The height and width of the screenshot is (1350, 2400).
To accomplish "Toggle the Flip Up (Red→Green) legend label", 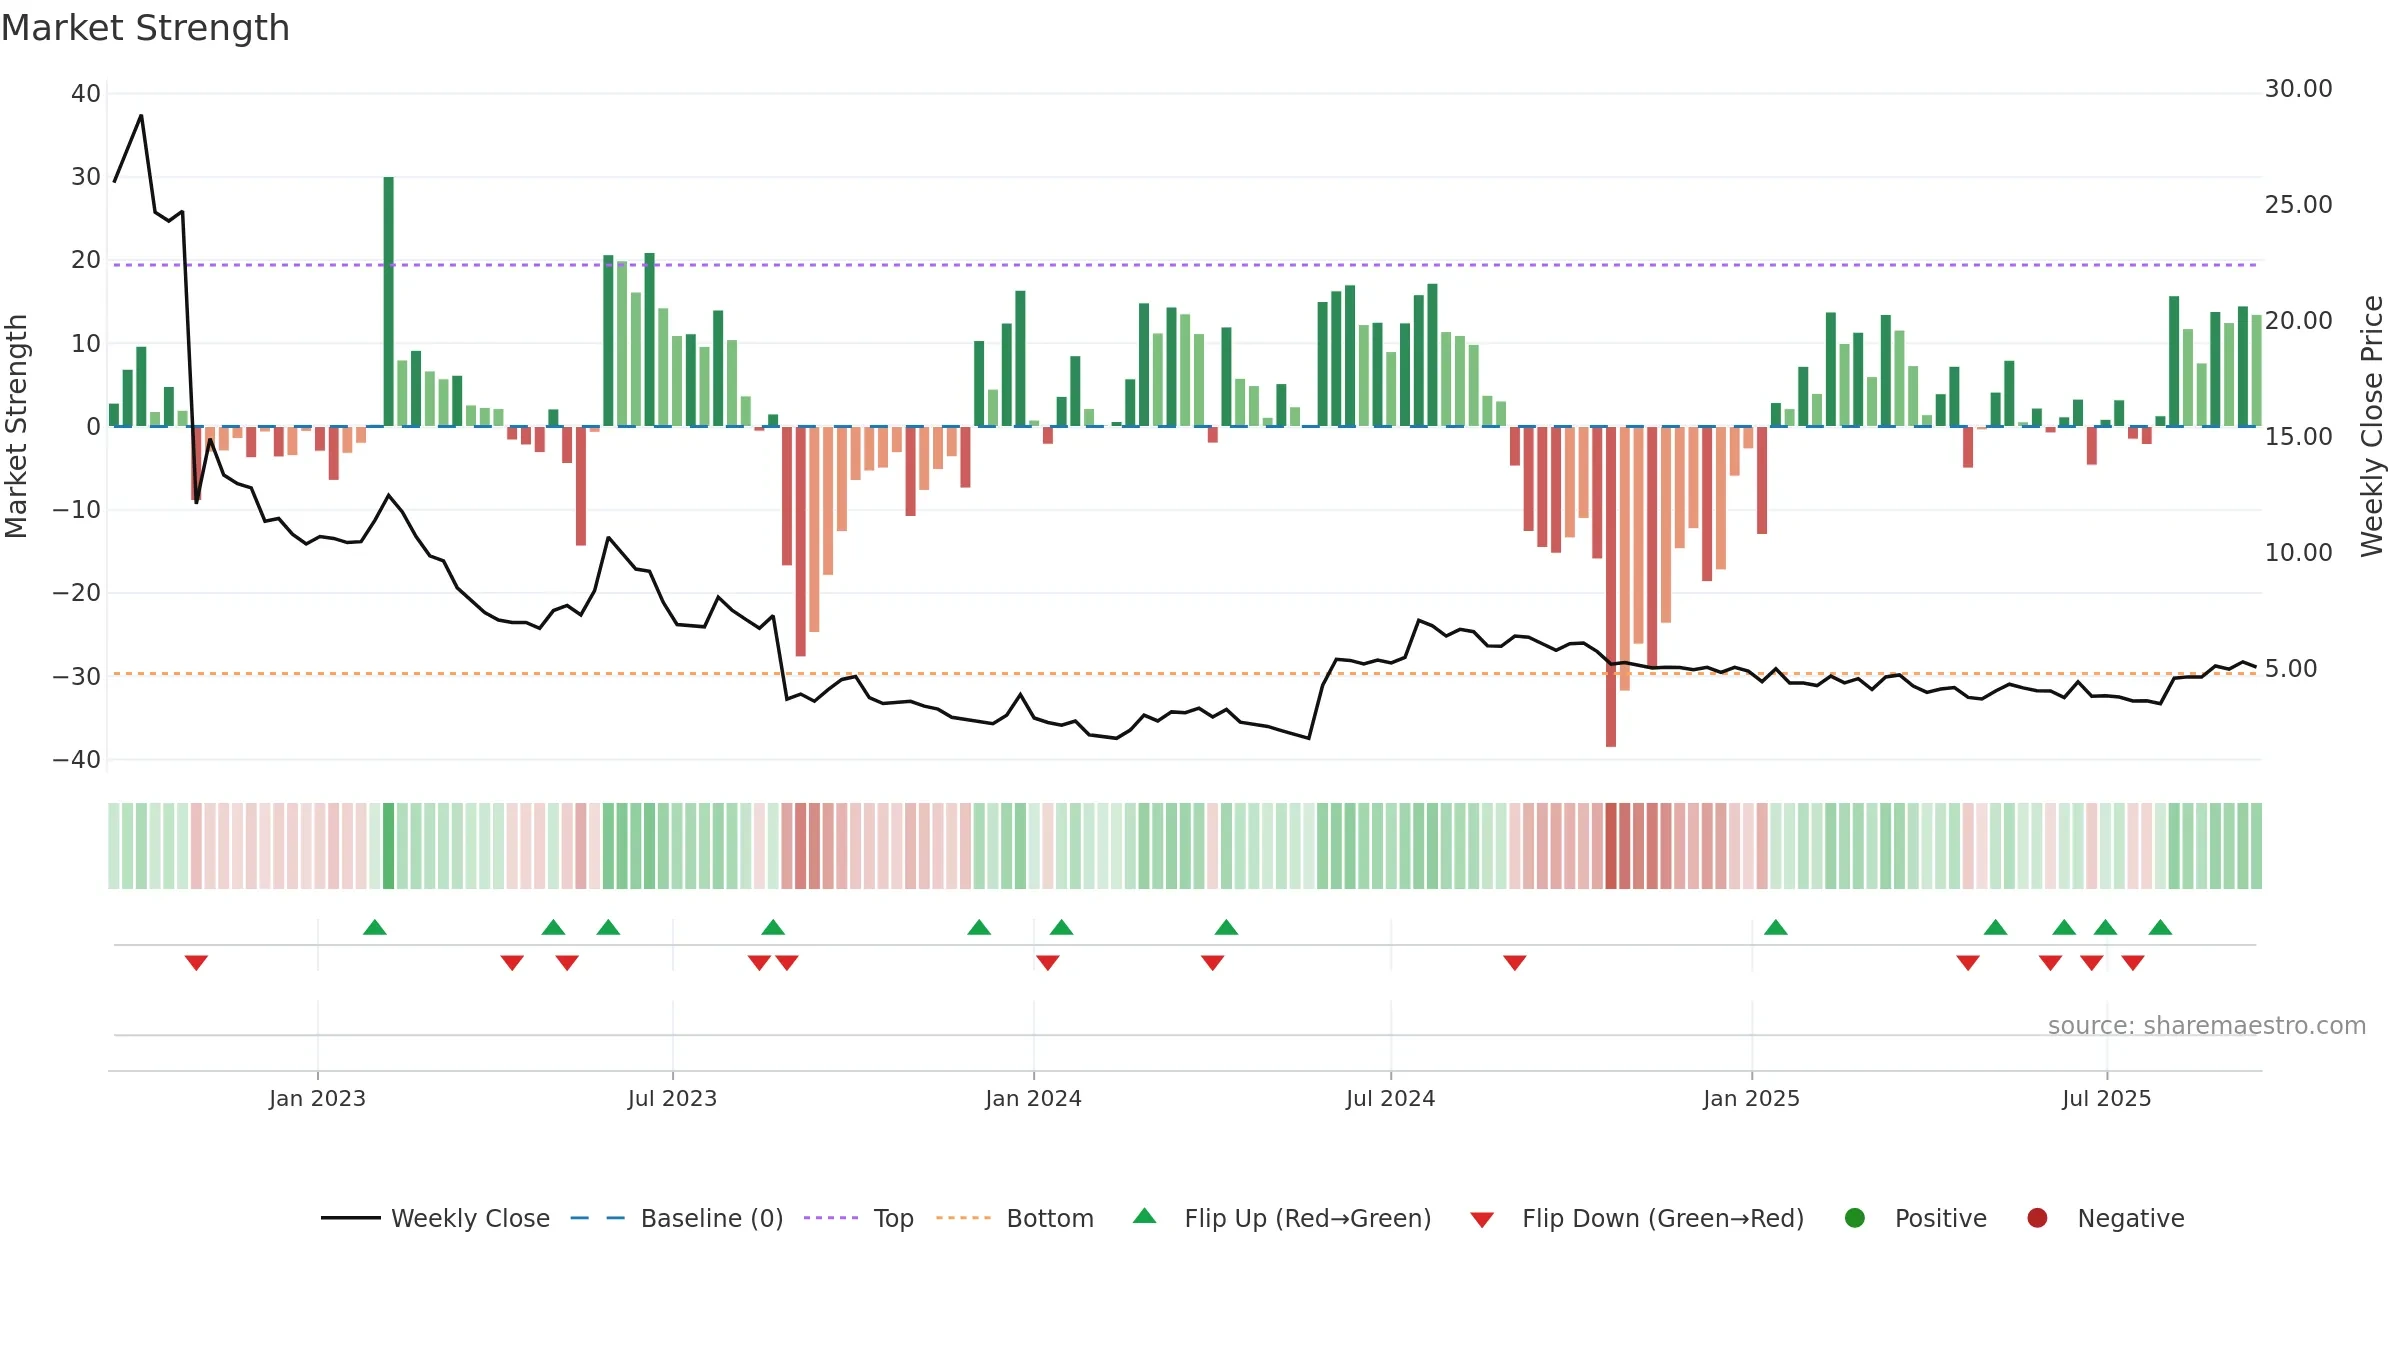I will coord(1308,1219).
